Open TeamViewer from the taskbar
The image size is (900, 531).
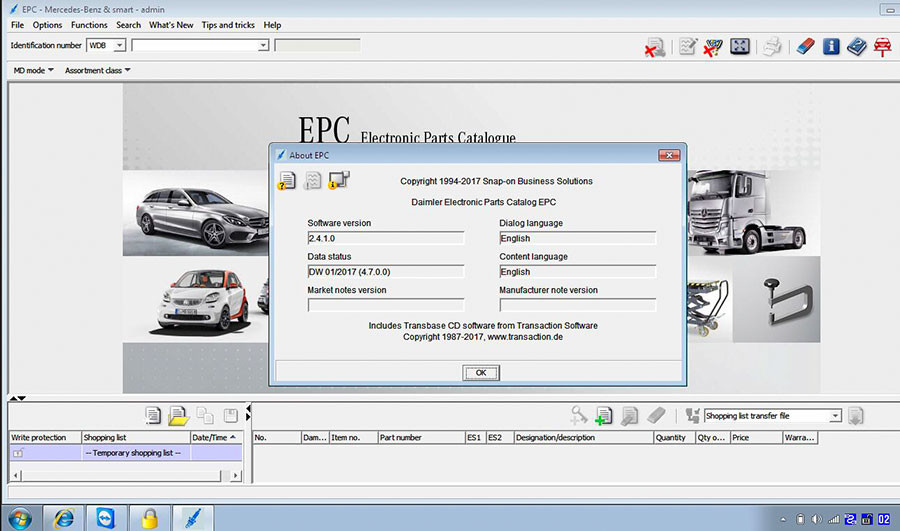pyautogui.click(x=106, y=518)
